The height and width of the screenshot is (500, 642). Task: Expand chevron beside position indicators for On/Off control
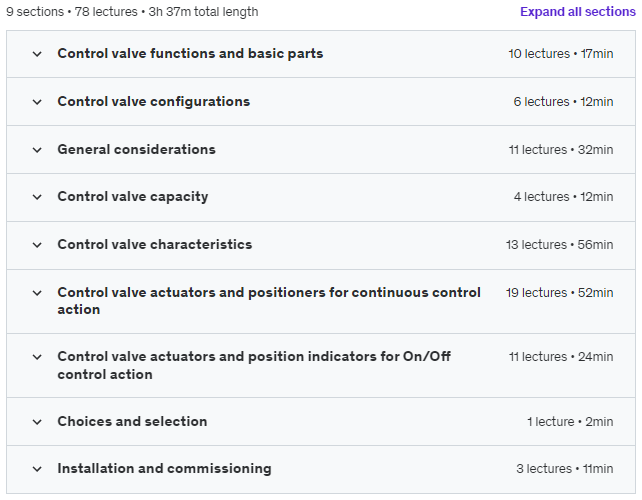(x=37, y=357)
